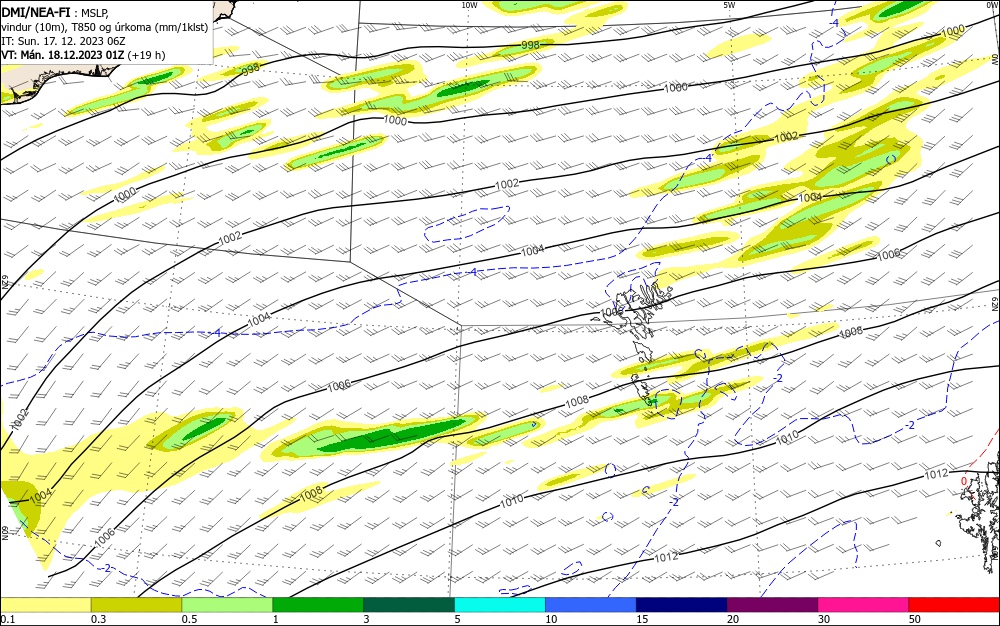This screenshot has height=626, width=1000.
Task: Click the "VT: Mán. 18.12.2023 01Z (+19 h)" line
Action: coord(83,55)
